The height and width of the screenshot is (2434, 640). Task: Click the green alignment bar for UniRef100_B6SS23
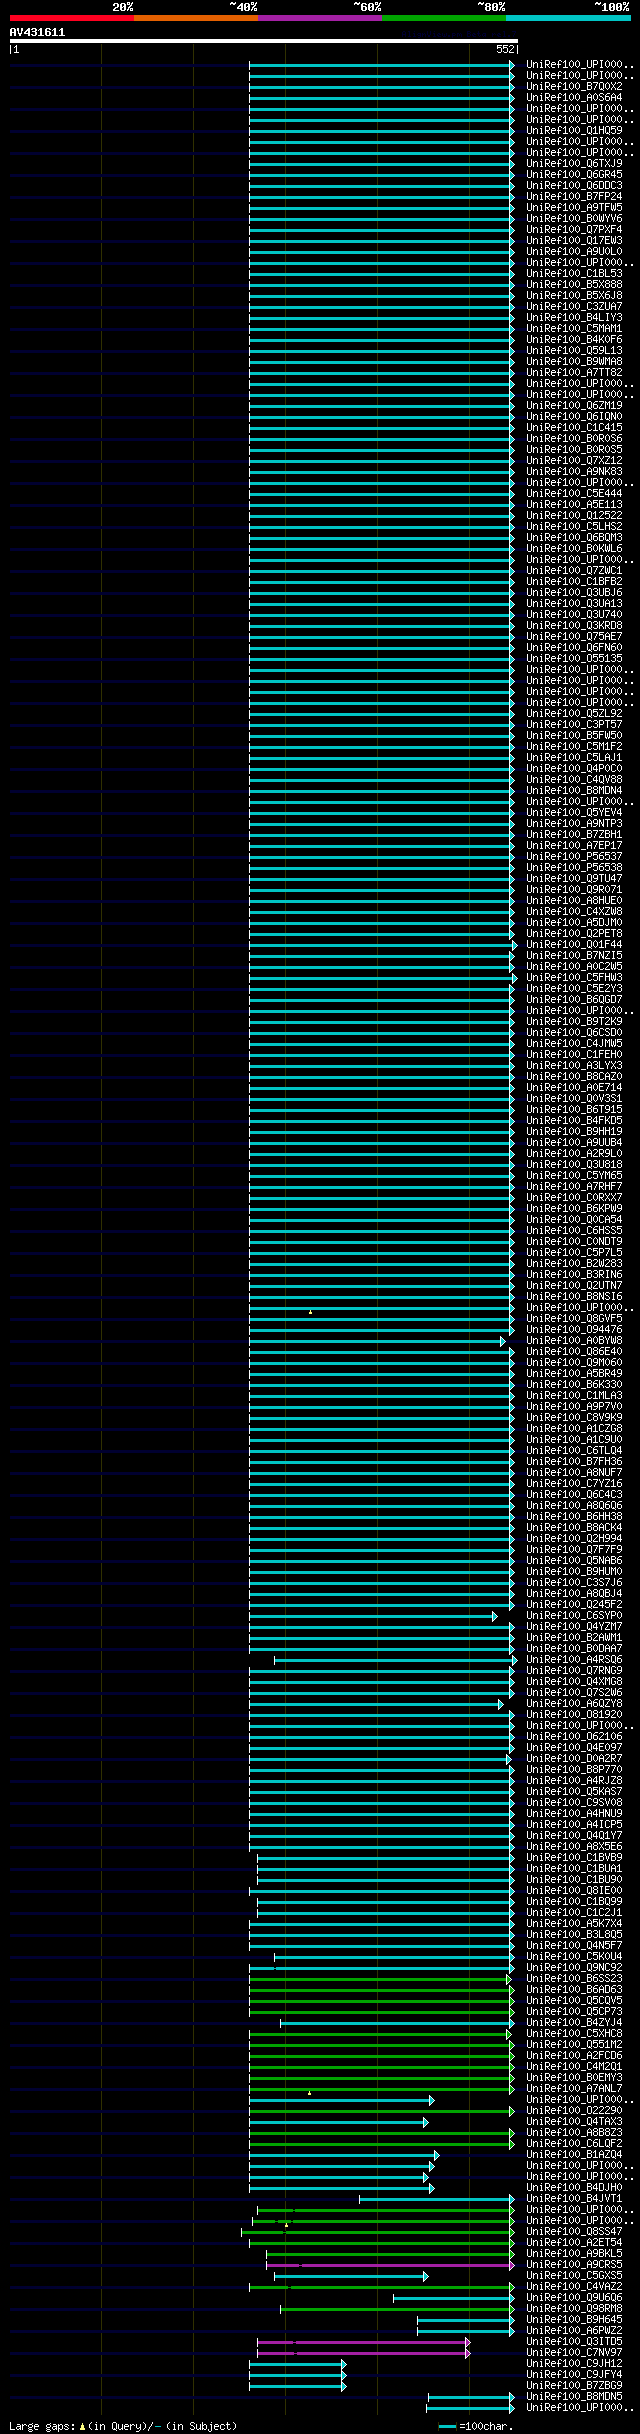coord(380,1979)
